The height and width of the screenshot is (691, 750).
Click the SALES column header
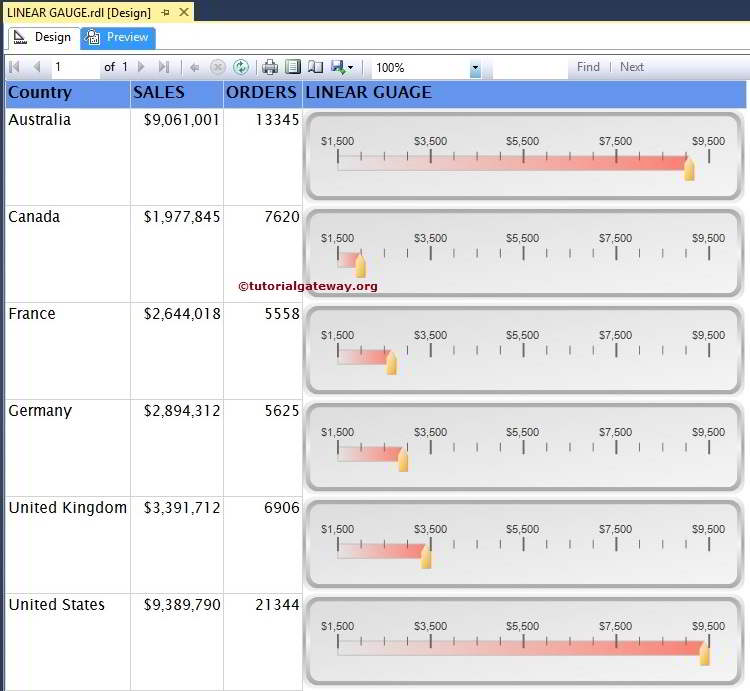click(176, 93)
